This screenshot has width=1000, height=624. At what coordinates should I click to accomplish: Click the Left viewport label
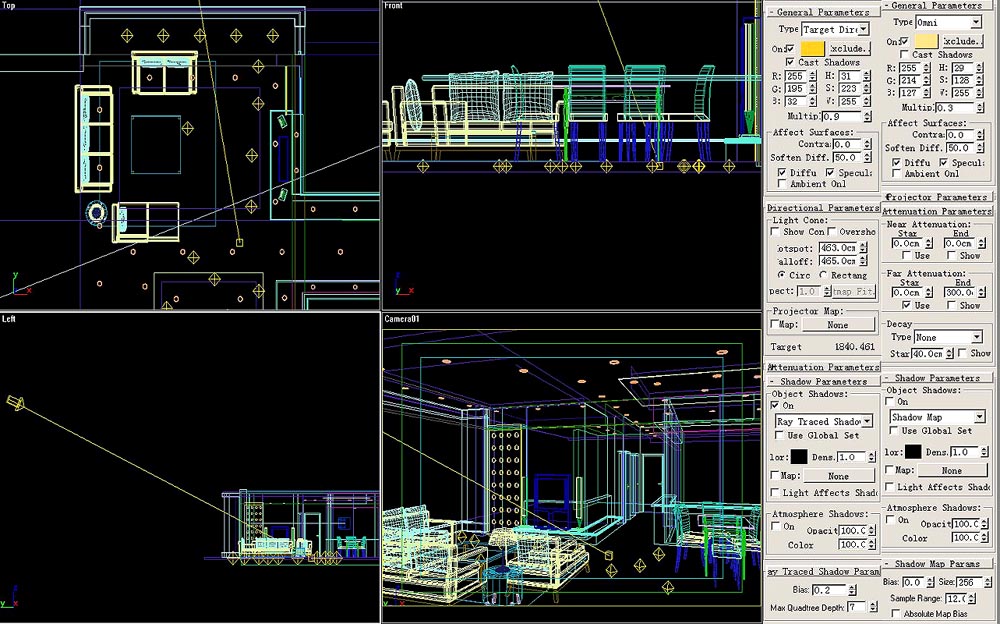9,318
